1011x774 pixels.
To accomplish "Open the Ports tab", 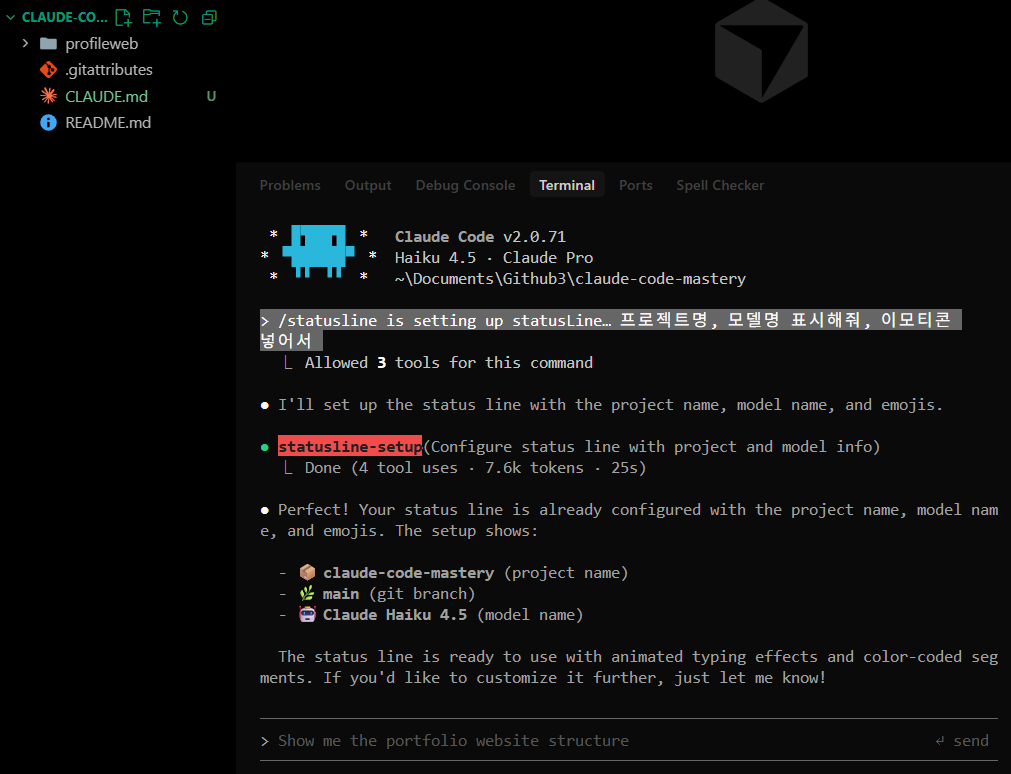I will 636,185.
